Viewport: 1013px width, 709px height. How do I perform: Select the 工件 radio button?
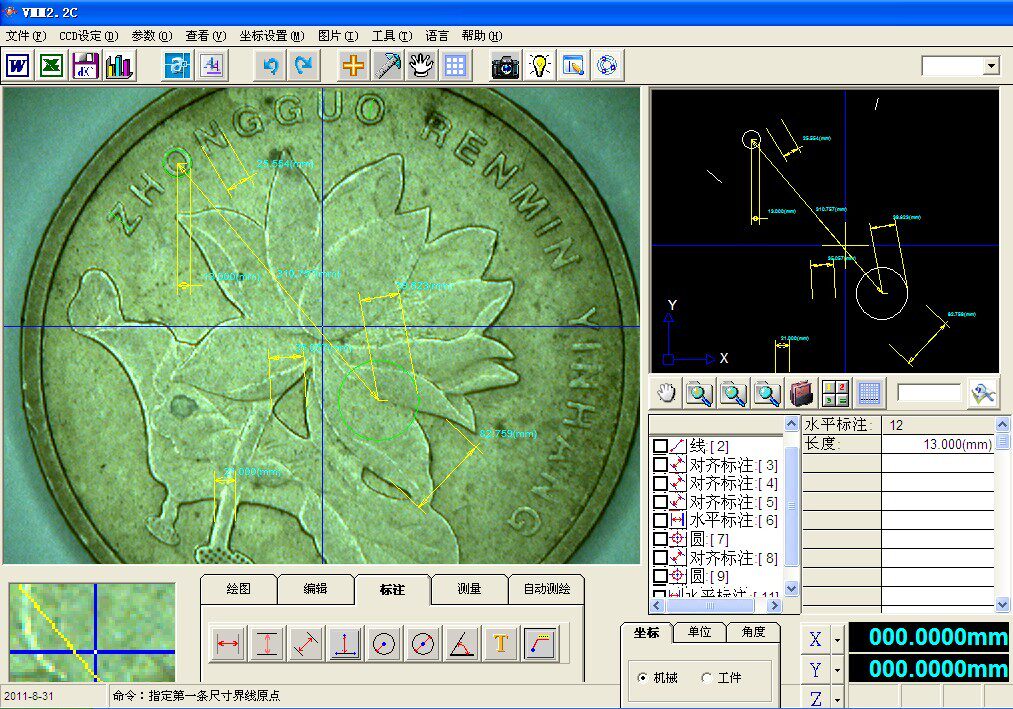pyautogui.click(x=706, y=677)
